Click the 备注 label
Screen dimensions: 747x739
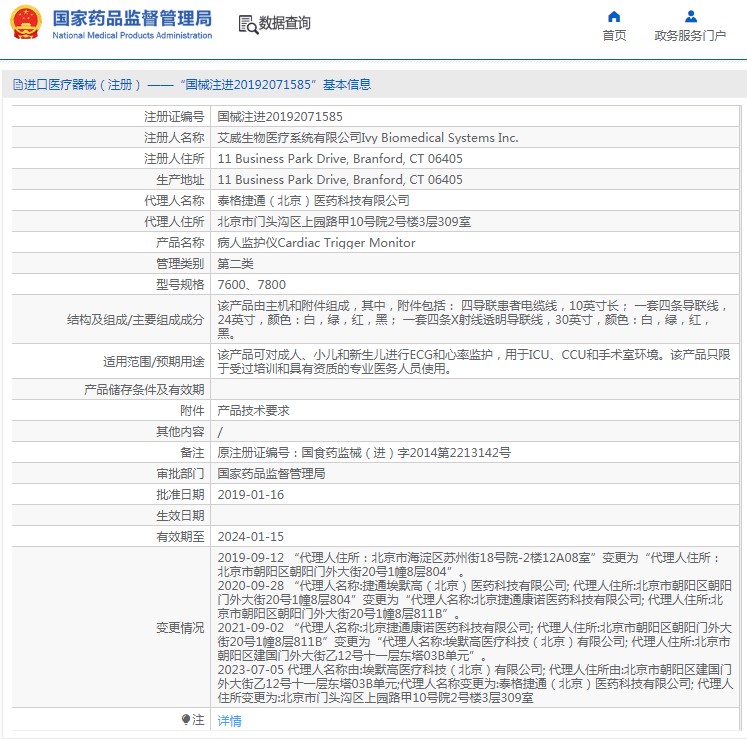[x=192, y=453]
